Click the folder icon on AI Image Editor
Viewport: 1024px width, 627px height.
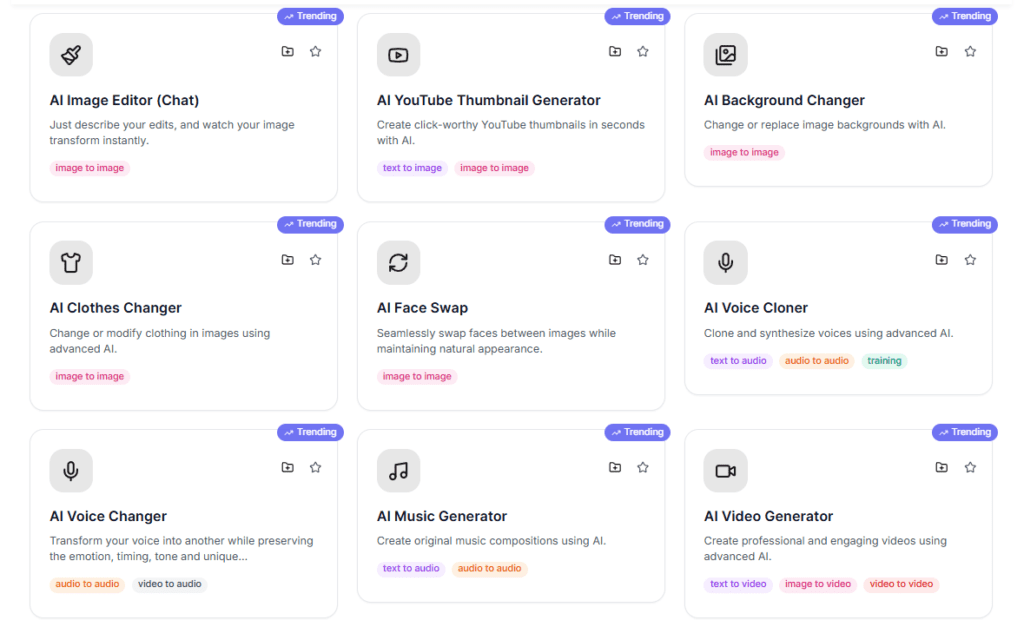287,51
